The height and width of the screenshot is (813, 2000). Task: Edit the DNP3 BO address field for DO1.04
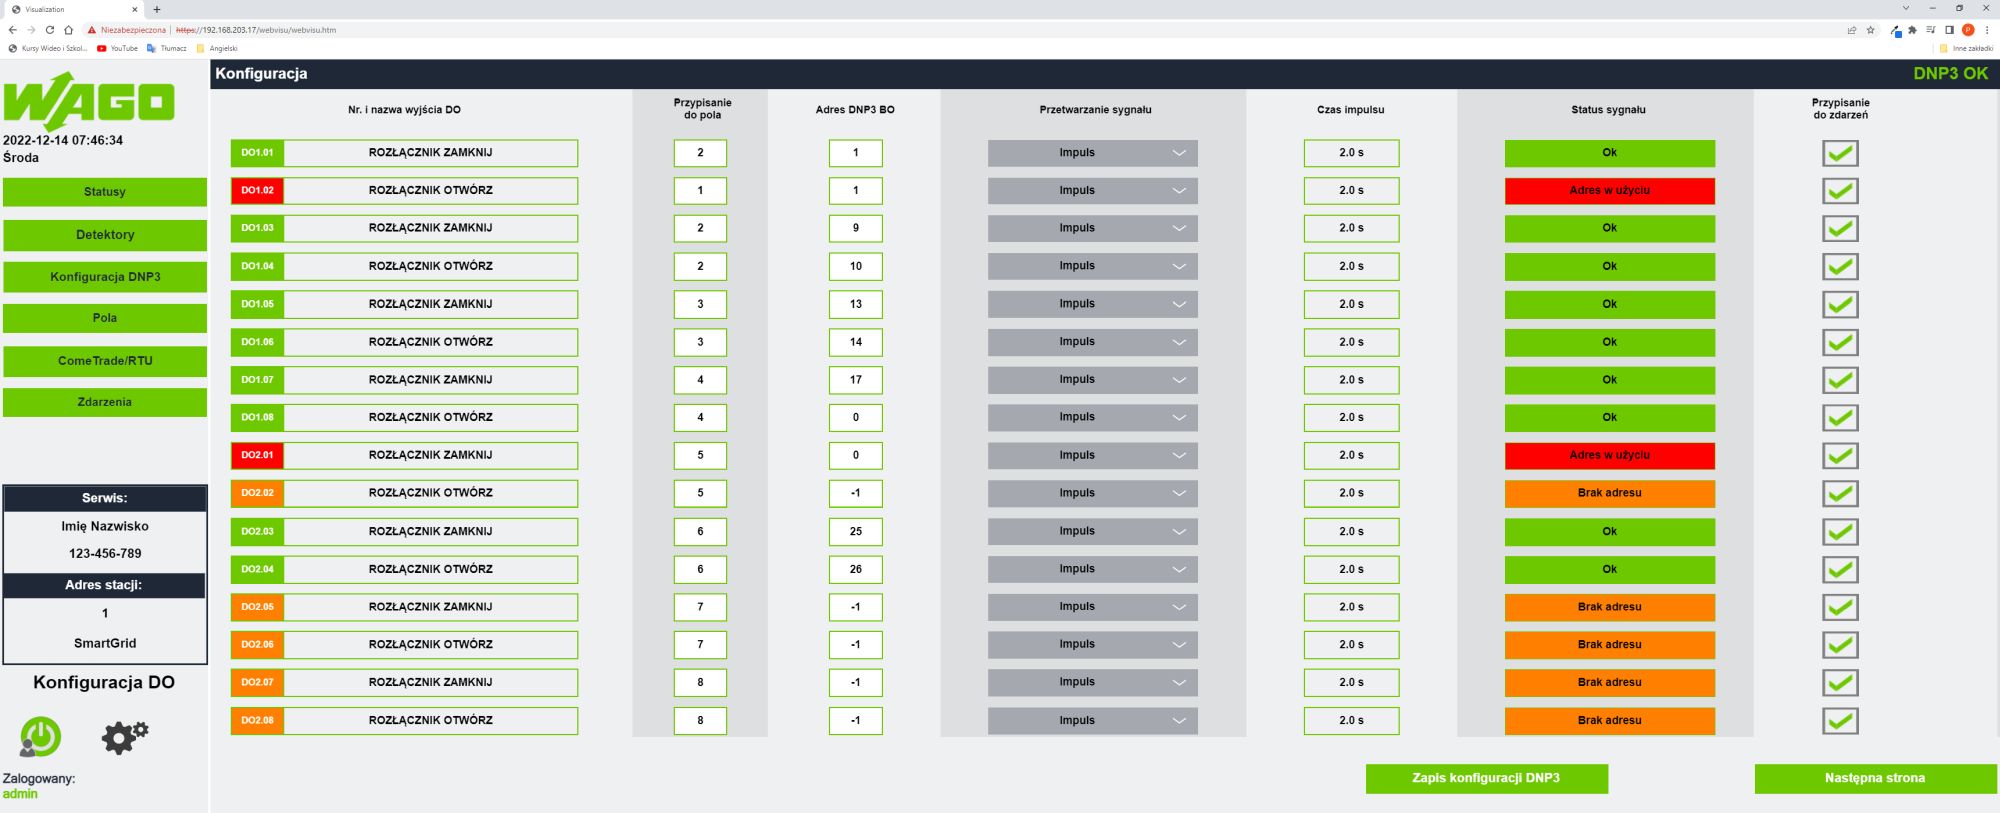[855, 266]
